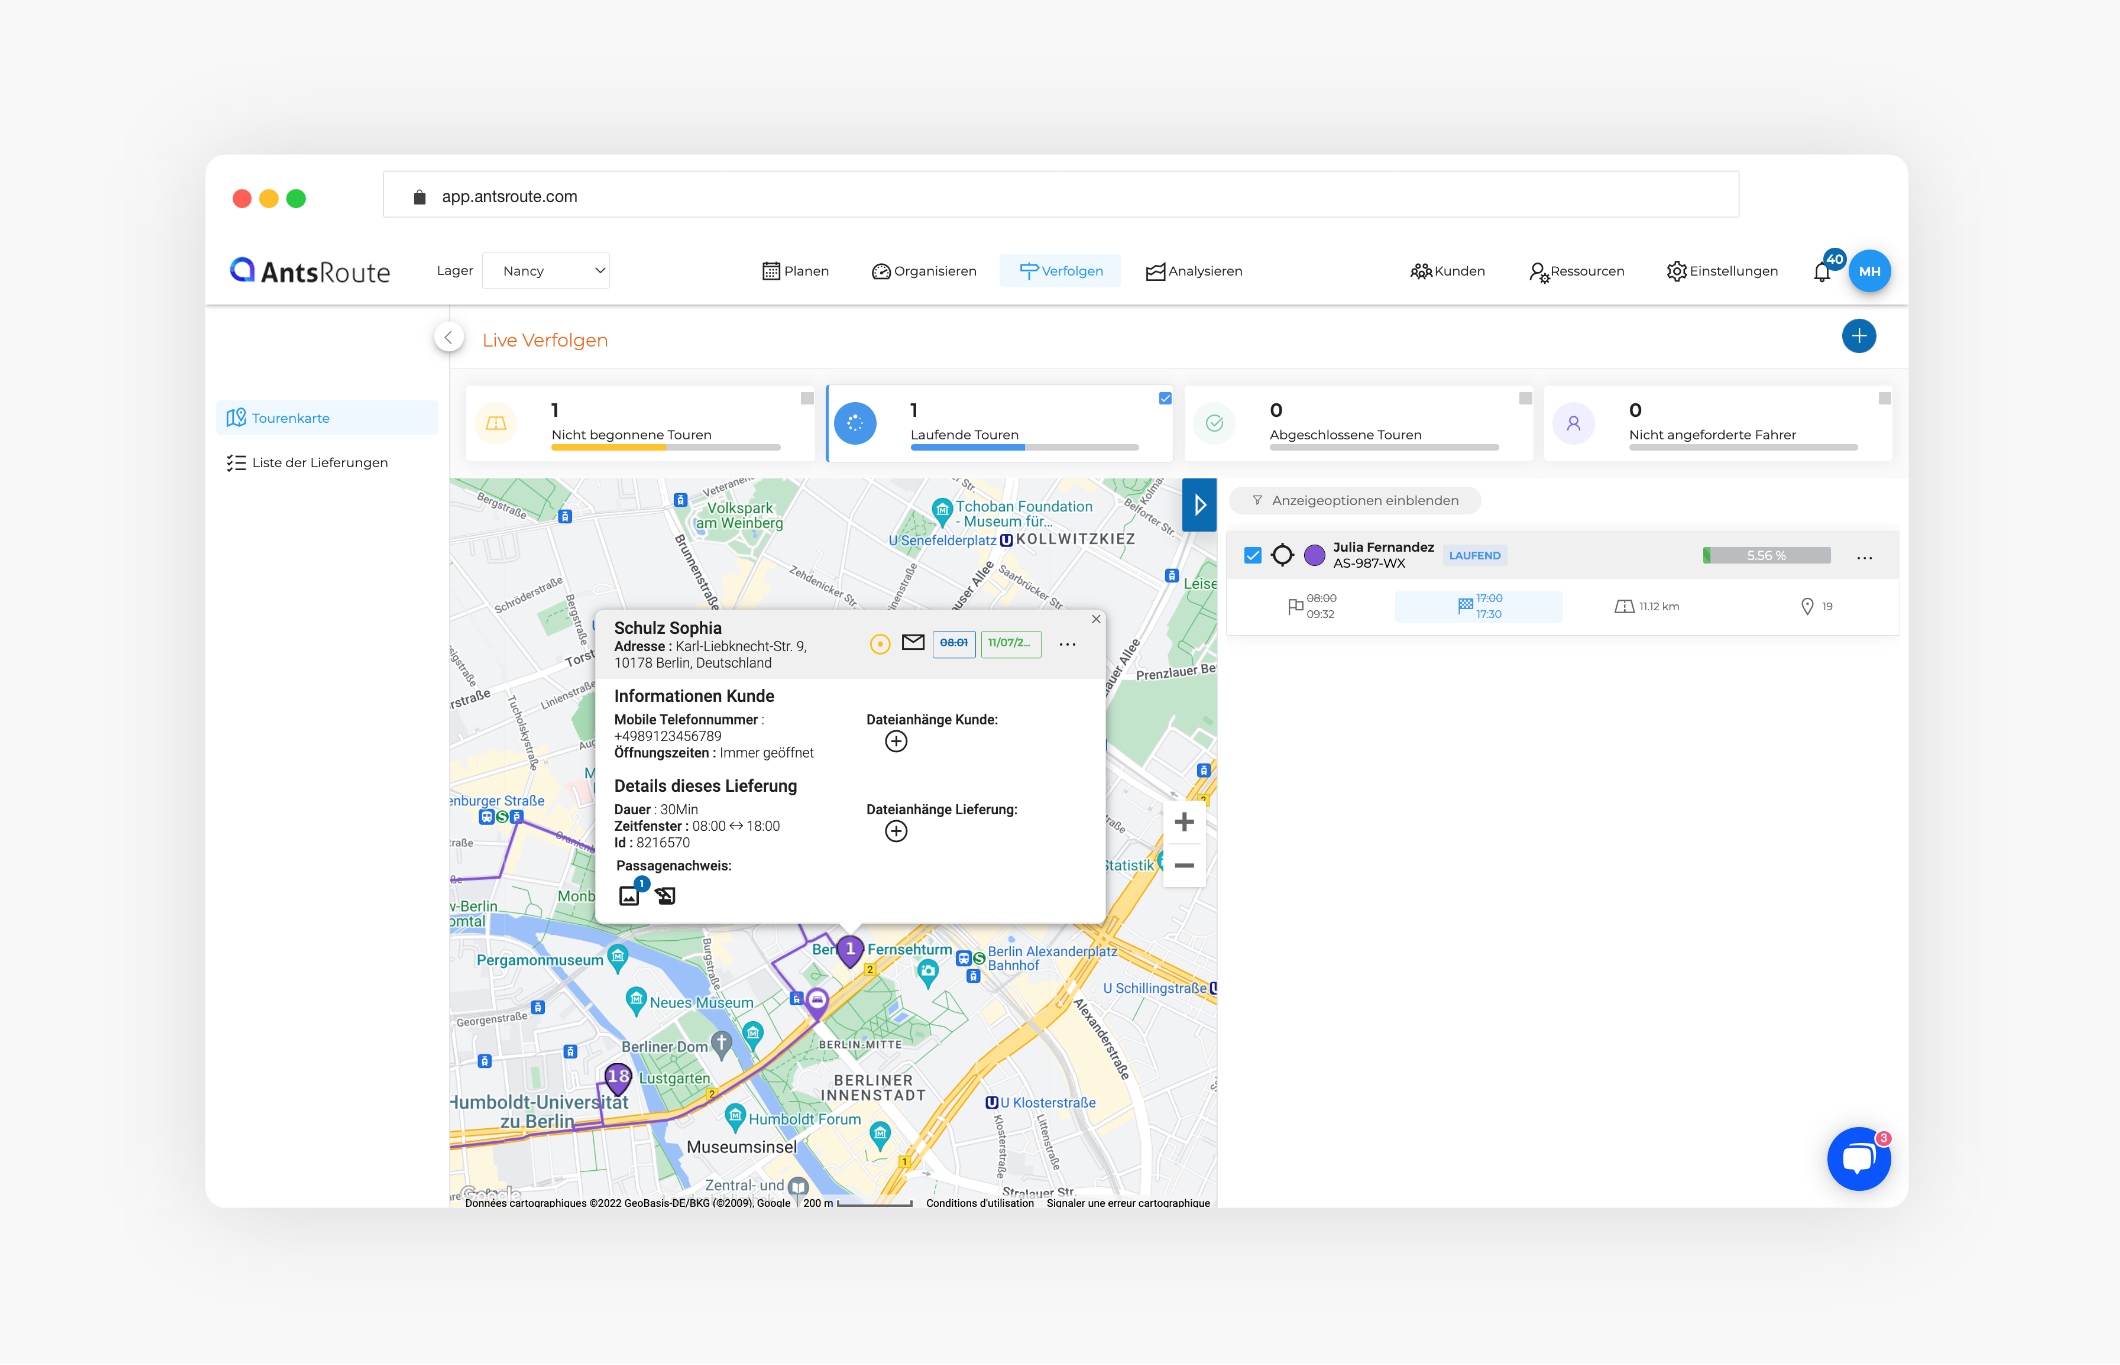Toggle Nicht begonnene Touren checkbox
This screenshot has height=1365, width=2120.
click(x=807, y=398)
